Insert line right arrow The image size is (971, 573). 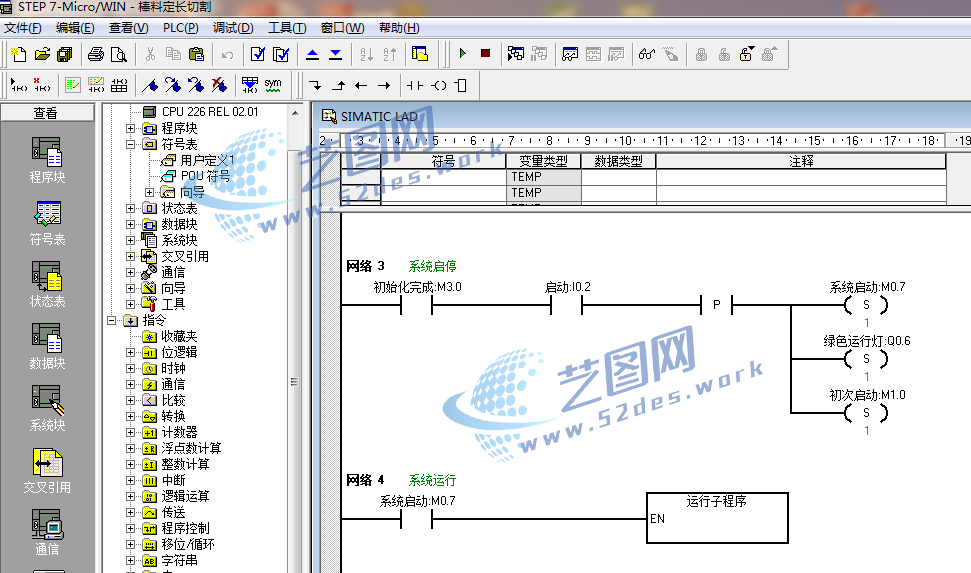click(384, 85)
